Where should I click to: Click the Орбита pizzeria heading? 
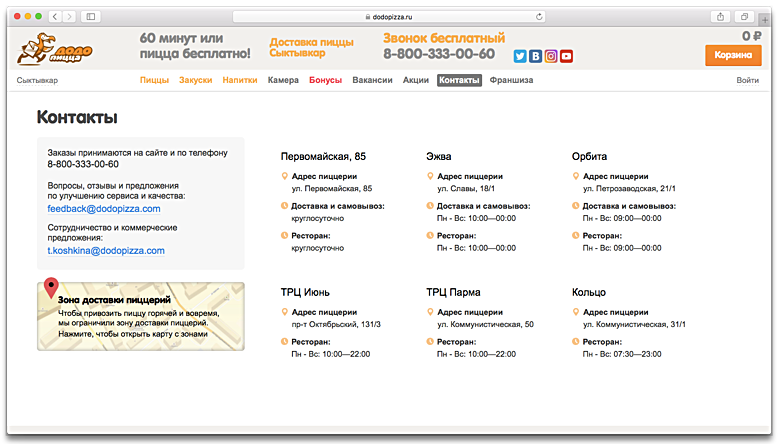[589, 157]
